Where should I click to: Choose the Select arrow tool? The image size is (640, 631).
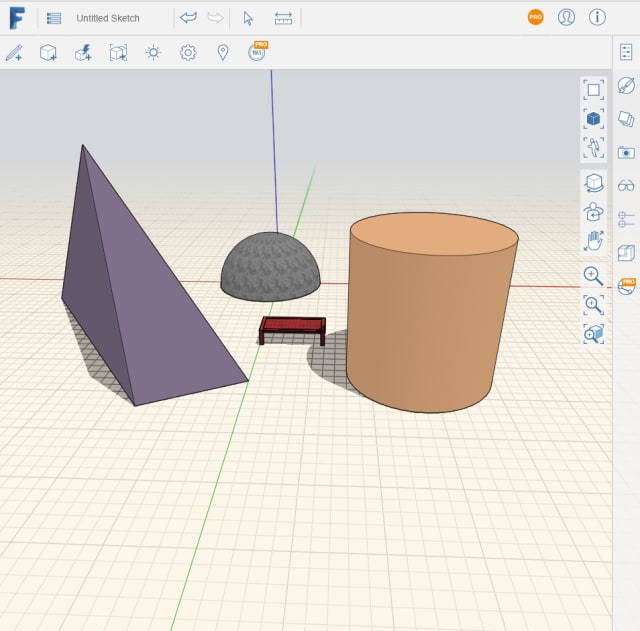[x=248, y=18]
